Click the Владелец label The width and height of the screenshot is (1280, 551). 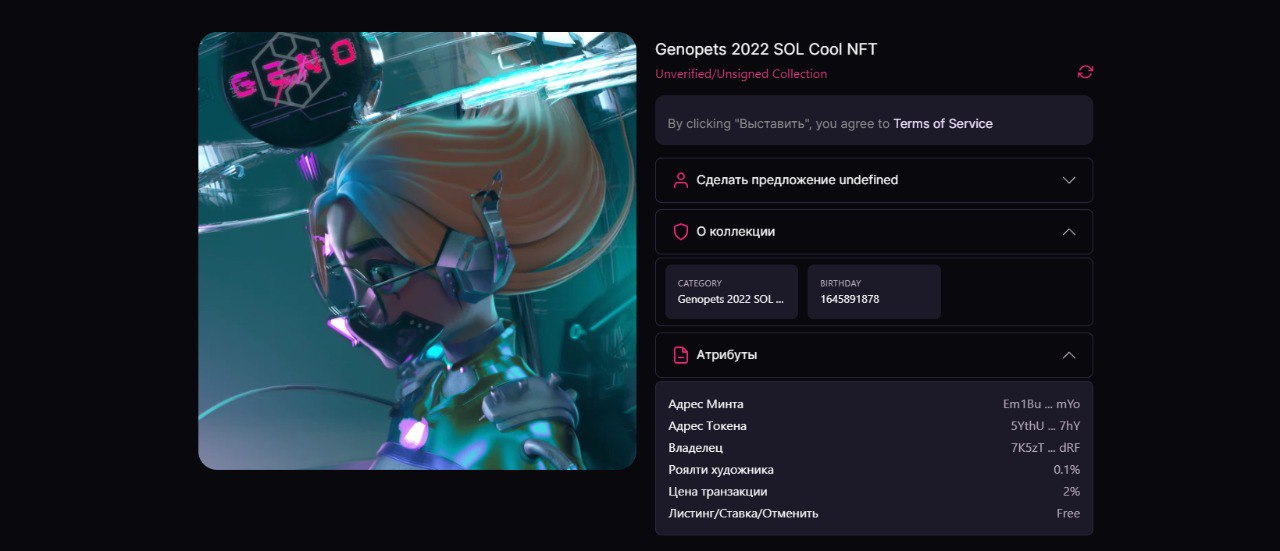tap(695, 448)
